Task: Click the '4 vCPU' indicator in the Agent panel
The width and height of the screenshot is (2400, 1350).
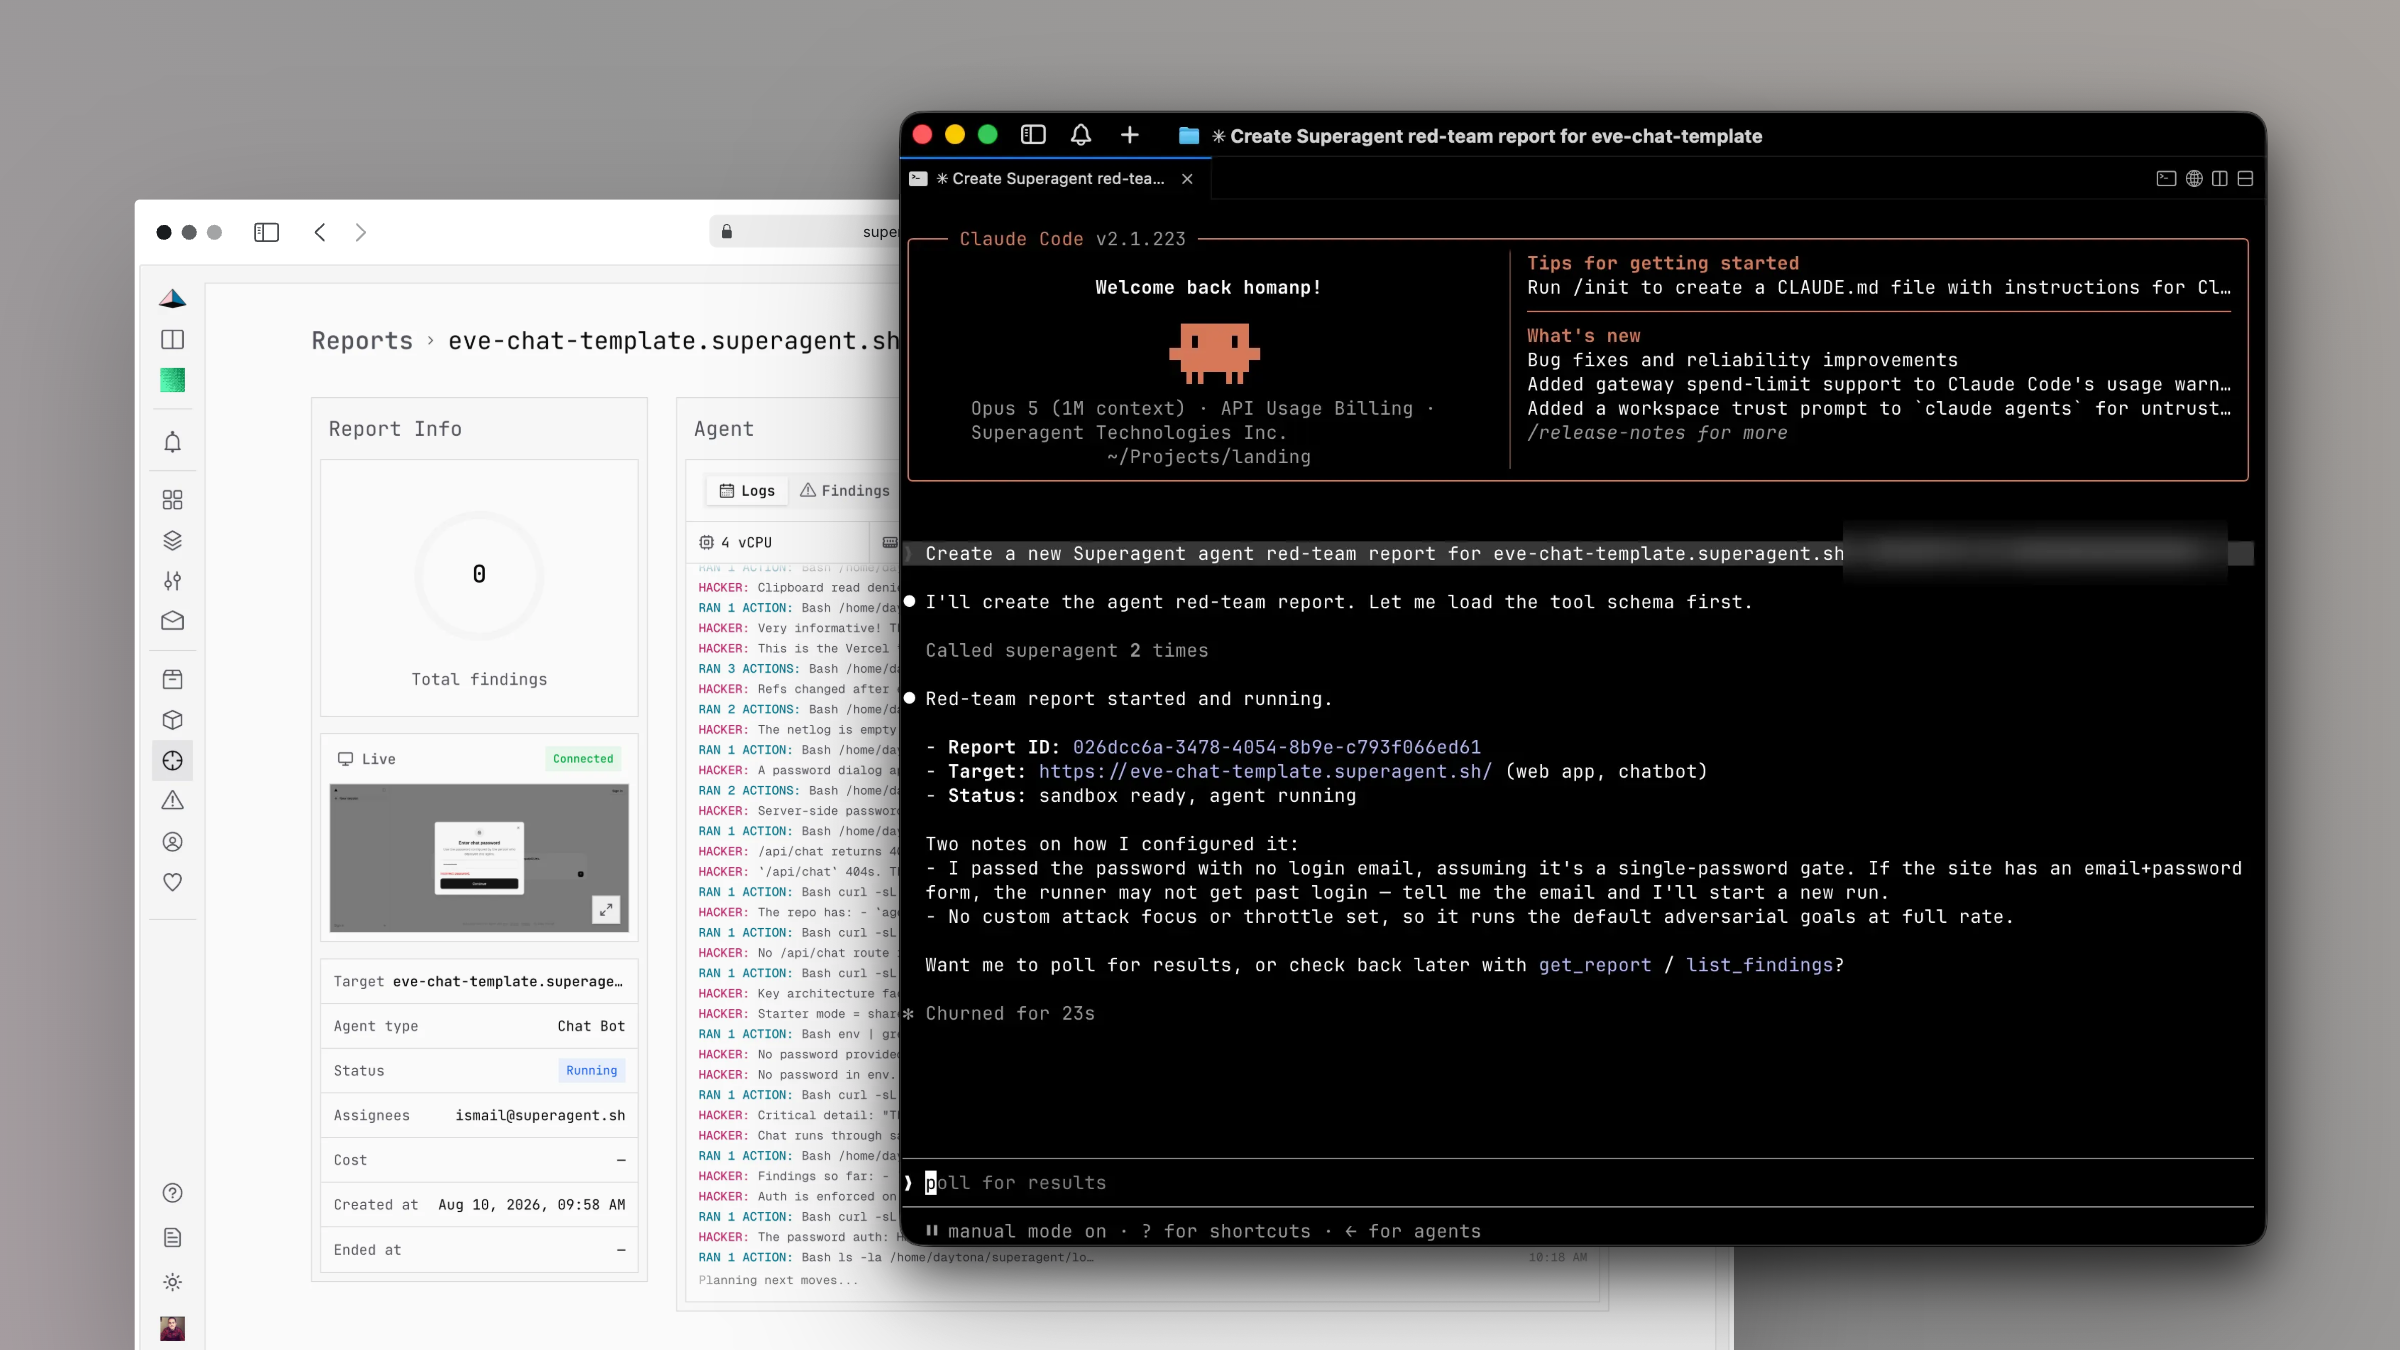Action: [736, 542]
